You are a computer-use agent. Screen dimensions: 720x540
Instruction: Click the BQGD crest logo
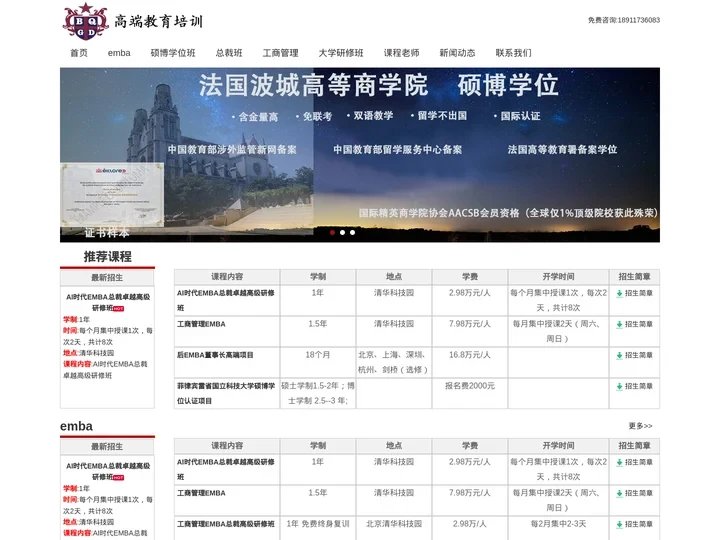pyautogui.click(x=85, y=21)
